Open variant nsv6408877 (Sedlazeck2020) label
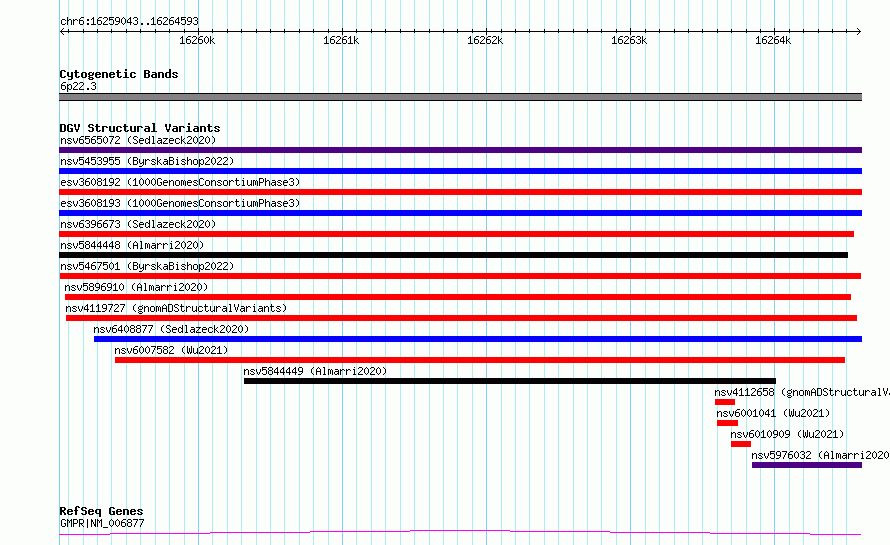 (171, 329)
